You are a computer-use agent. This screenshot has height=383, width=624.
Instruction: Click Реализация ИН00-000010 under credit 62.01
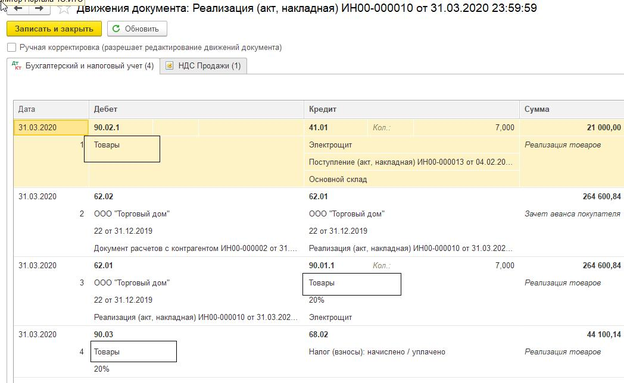coord(411,248)
